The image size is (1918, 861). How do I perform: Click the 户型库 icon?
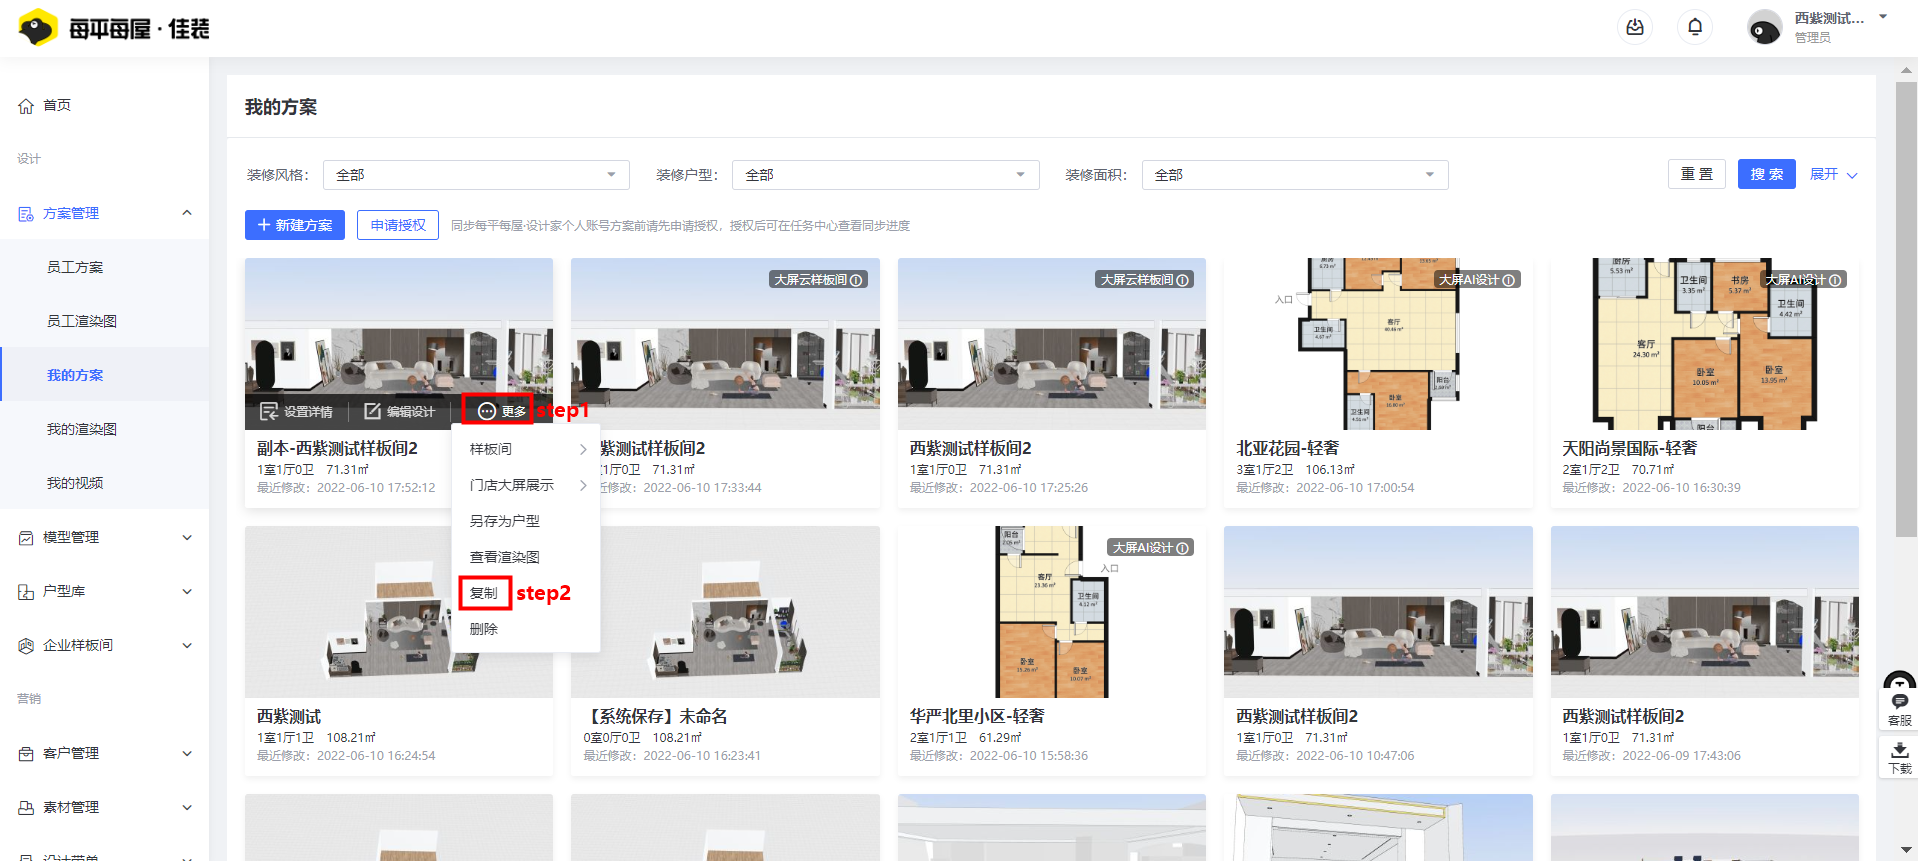(x=26, y=591)
